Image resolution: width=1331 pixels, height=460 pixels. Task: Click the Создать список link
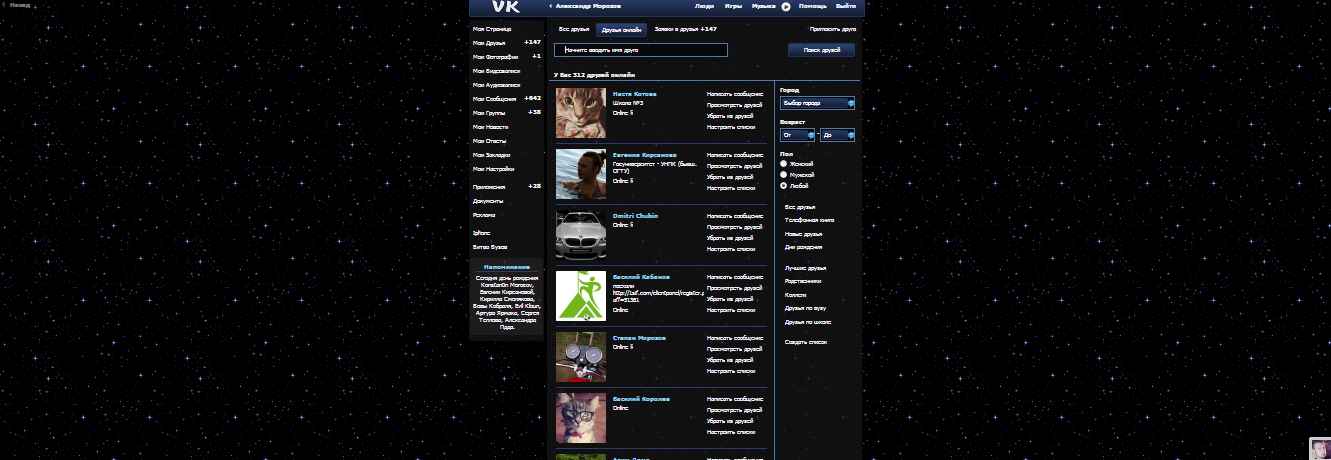pyautogui.click(x=806, y=342)
